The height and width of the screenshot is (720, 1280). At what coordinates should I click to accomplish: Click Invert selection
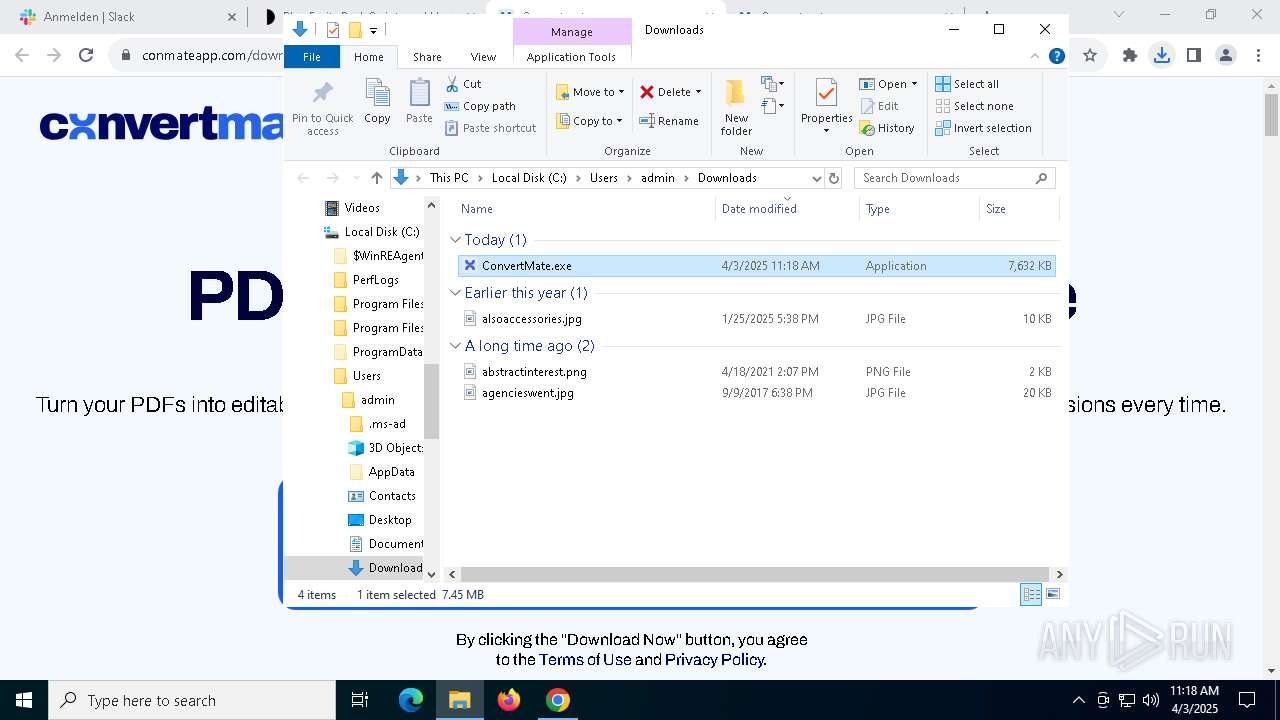(x=983, y=128)
